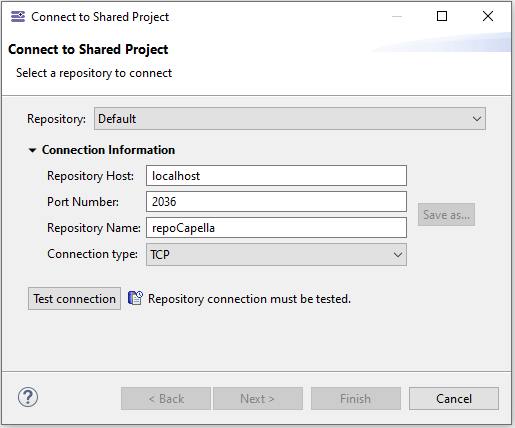Click the < Back button
The height and width of the screenshot is (428, 515).
point(166,399)
